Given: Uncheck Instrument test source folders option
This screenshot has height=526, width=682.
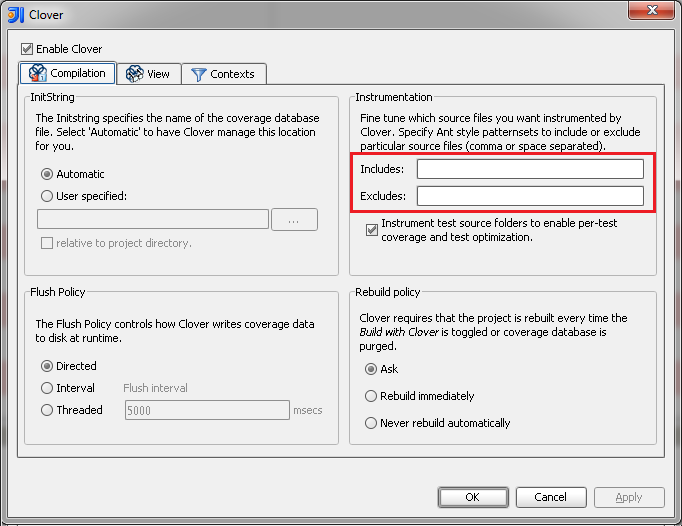Looking at the screenshot, I should [x=372, y=230].
